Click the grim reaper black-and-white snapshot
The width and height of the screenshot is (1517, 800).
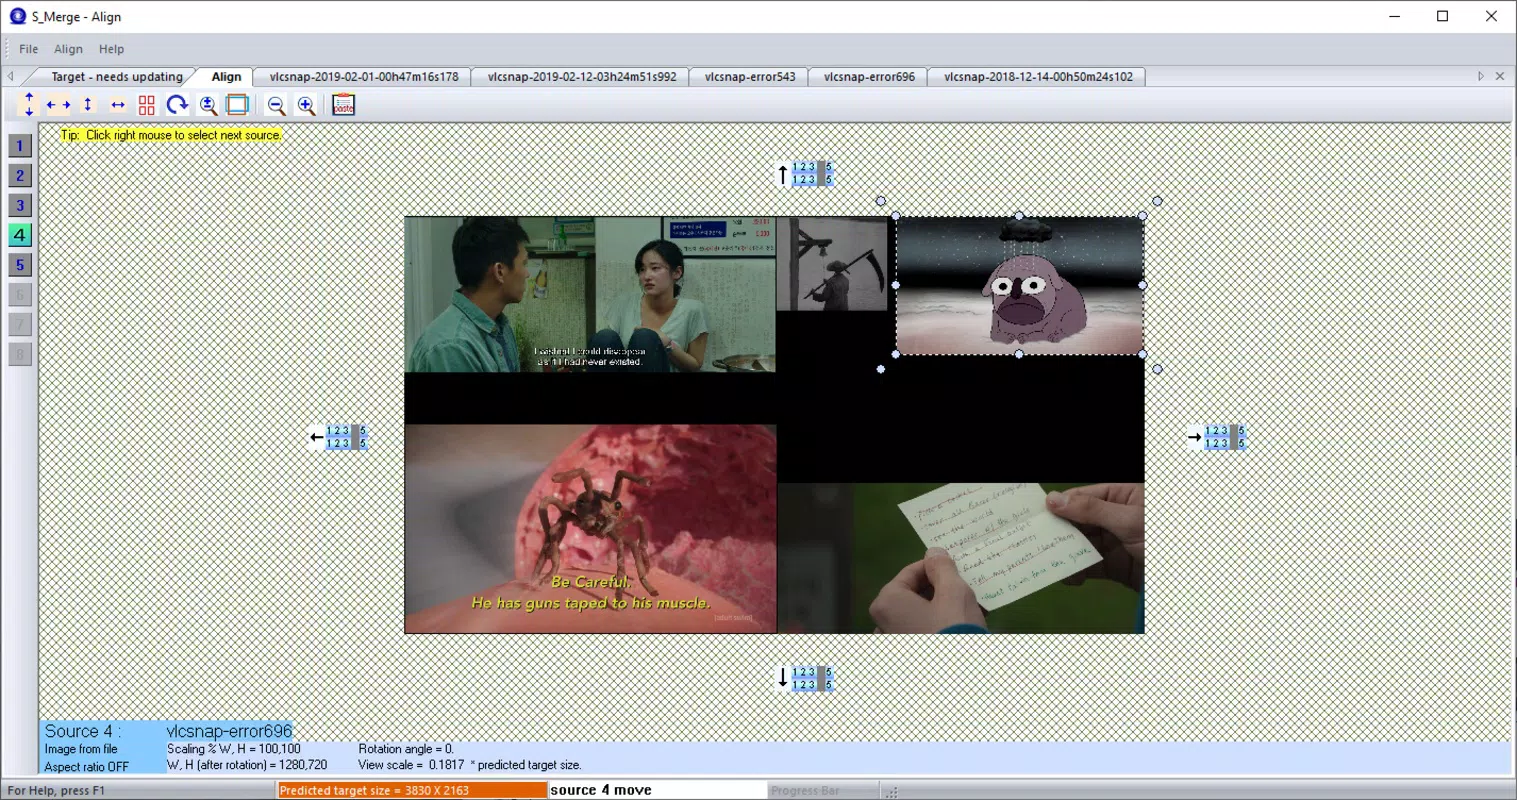[x=832, y=264]
